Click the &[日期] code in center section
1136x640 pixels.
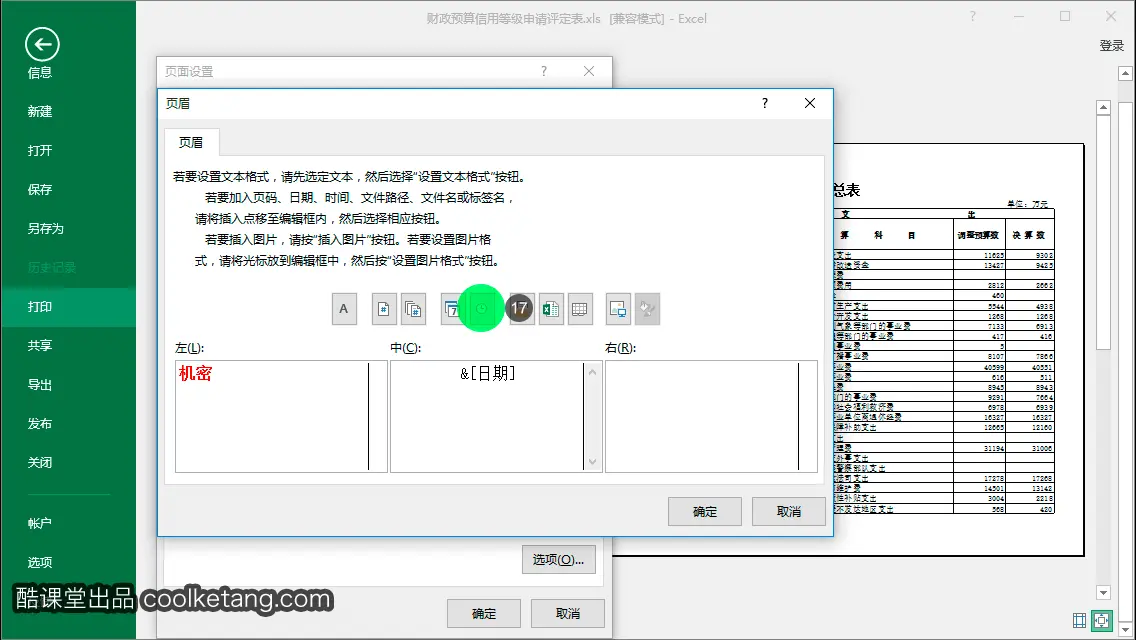pyautogui.click(x=488, y=373)
